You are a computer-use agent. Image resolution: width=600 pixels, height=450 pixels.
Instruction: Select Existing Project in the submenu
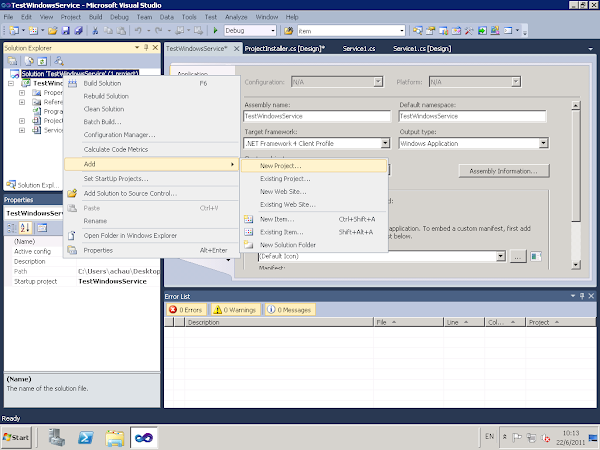click(x=314, y=179)
